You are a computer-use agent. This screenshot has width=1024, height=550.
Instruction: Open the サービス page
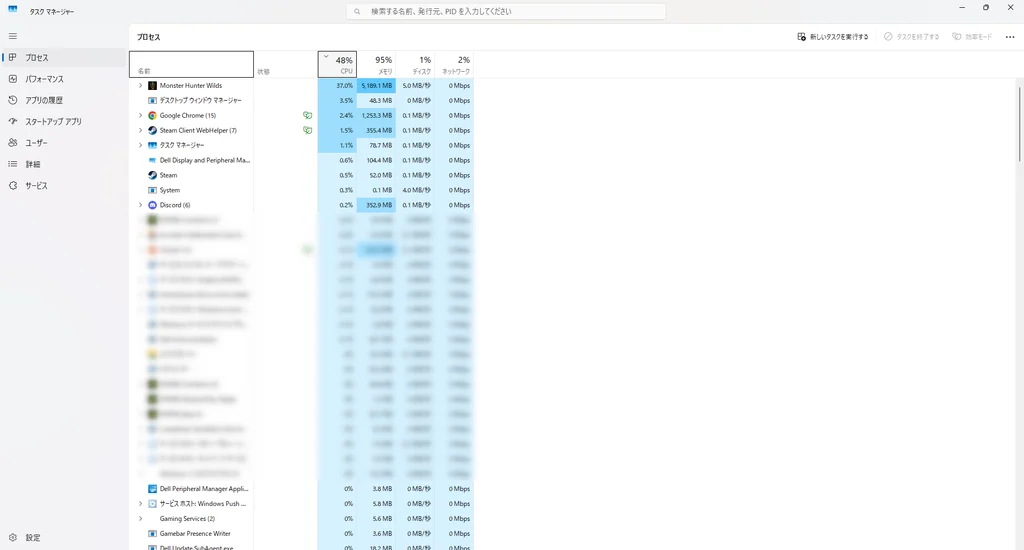coord(63,186)
